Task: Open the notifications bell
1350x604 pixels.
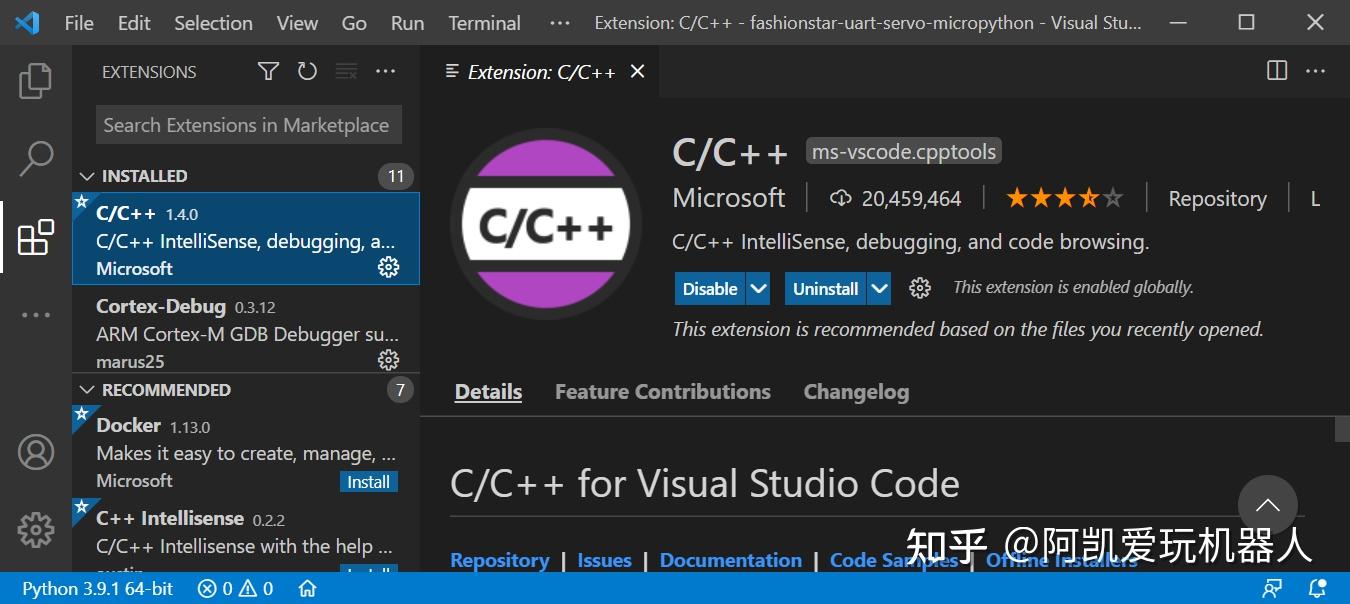Action: pyautogui.click(x=1317, y=588)
